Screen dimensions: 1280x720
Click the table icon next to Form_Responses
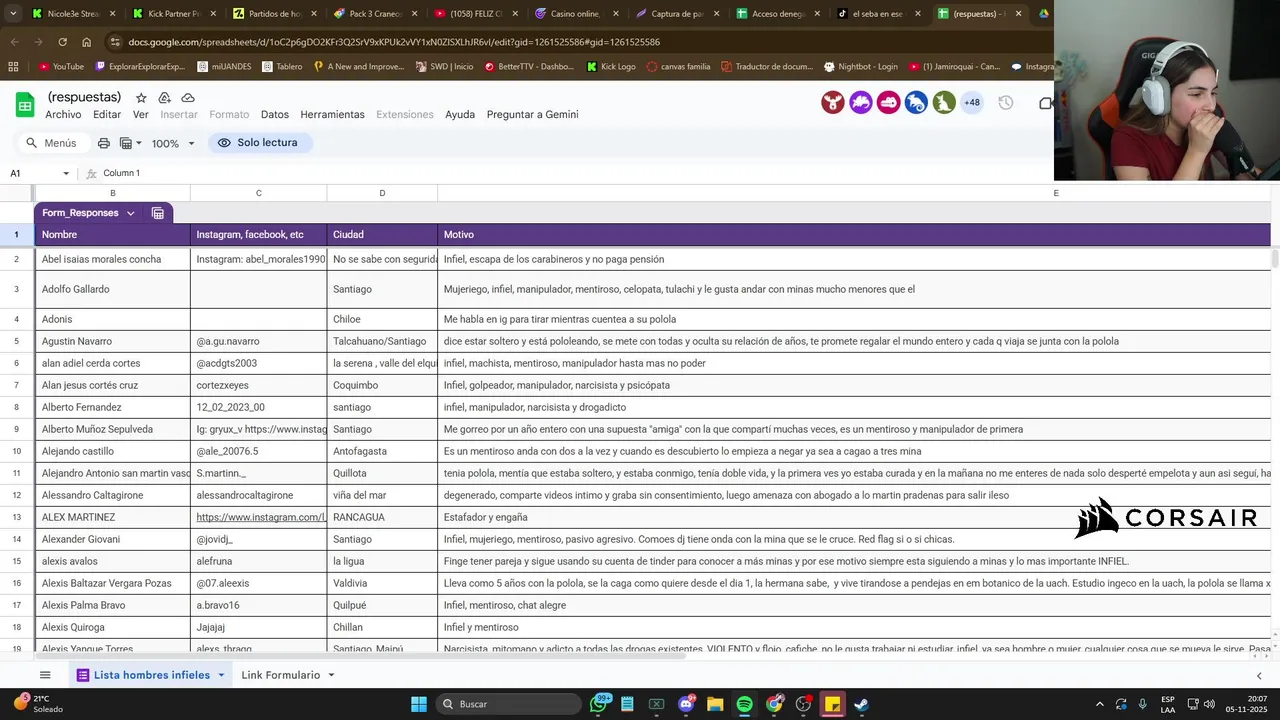tap(158, 213)
